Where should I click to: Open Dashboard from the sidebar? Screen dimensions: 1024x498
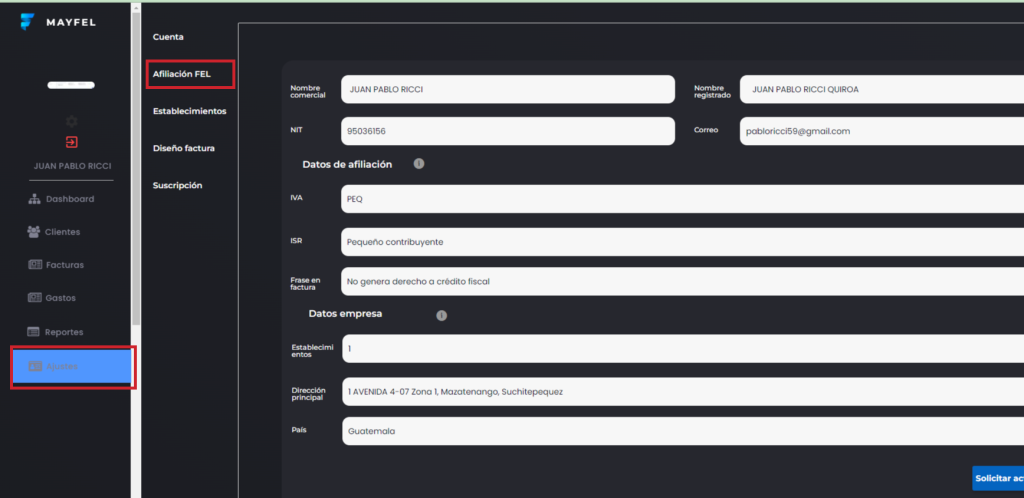[x=62, y=199]
